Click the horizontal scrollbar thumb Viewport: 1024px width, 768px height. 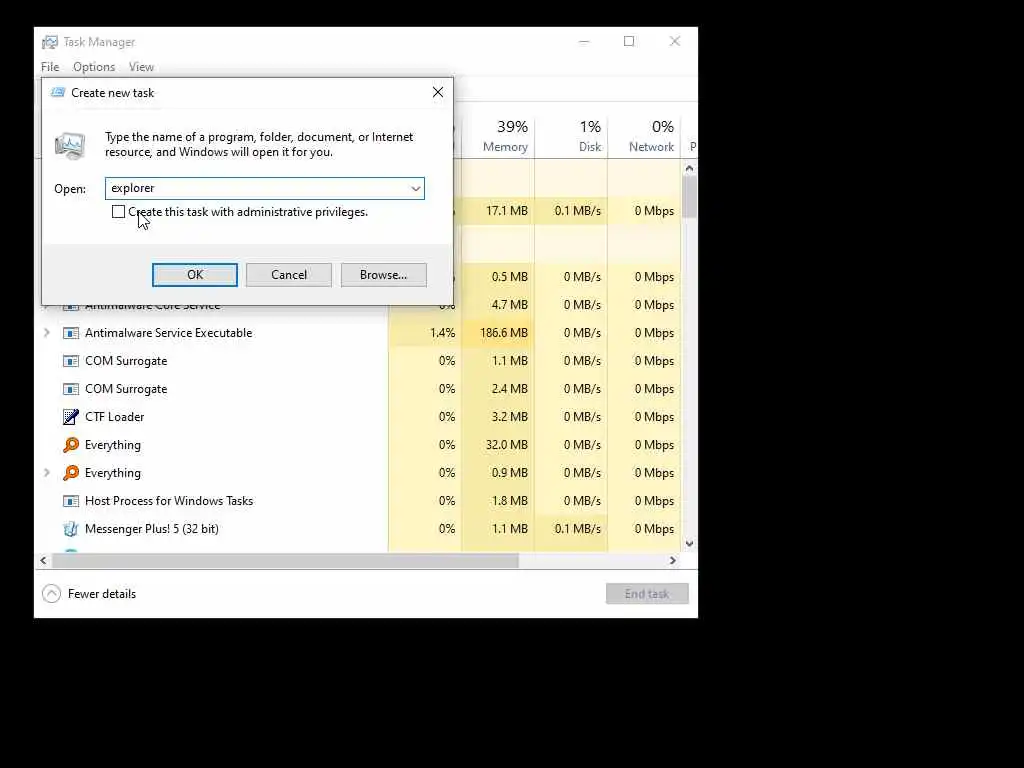click(285, 560)
